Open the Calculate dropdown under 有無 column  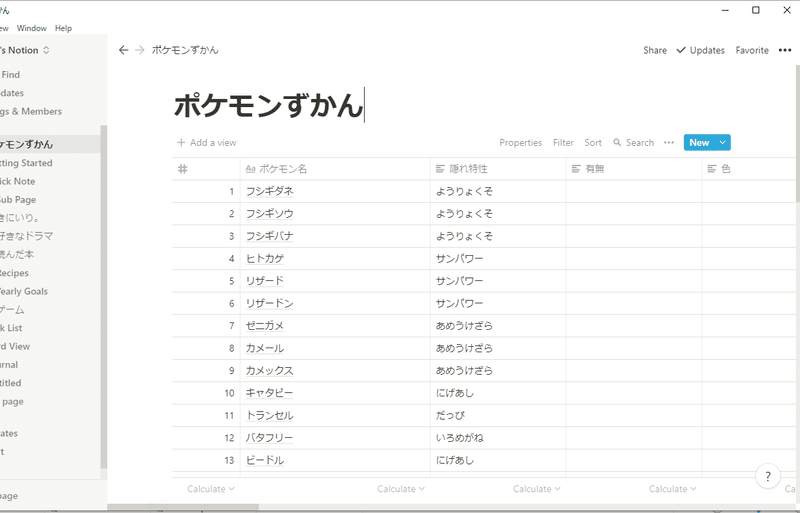coord(672,489)
